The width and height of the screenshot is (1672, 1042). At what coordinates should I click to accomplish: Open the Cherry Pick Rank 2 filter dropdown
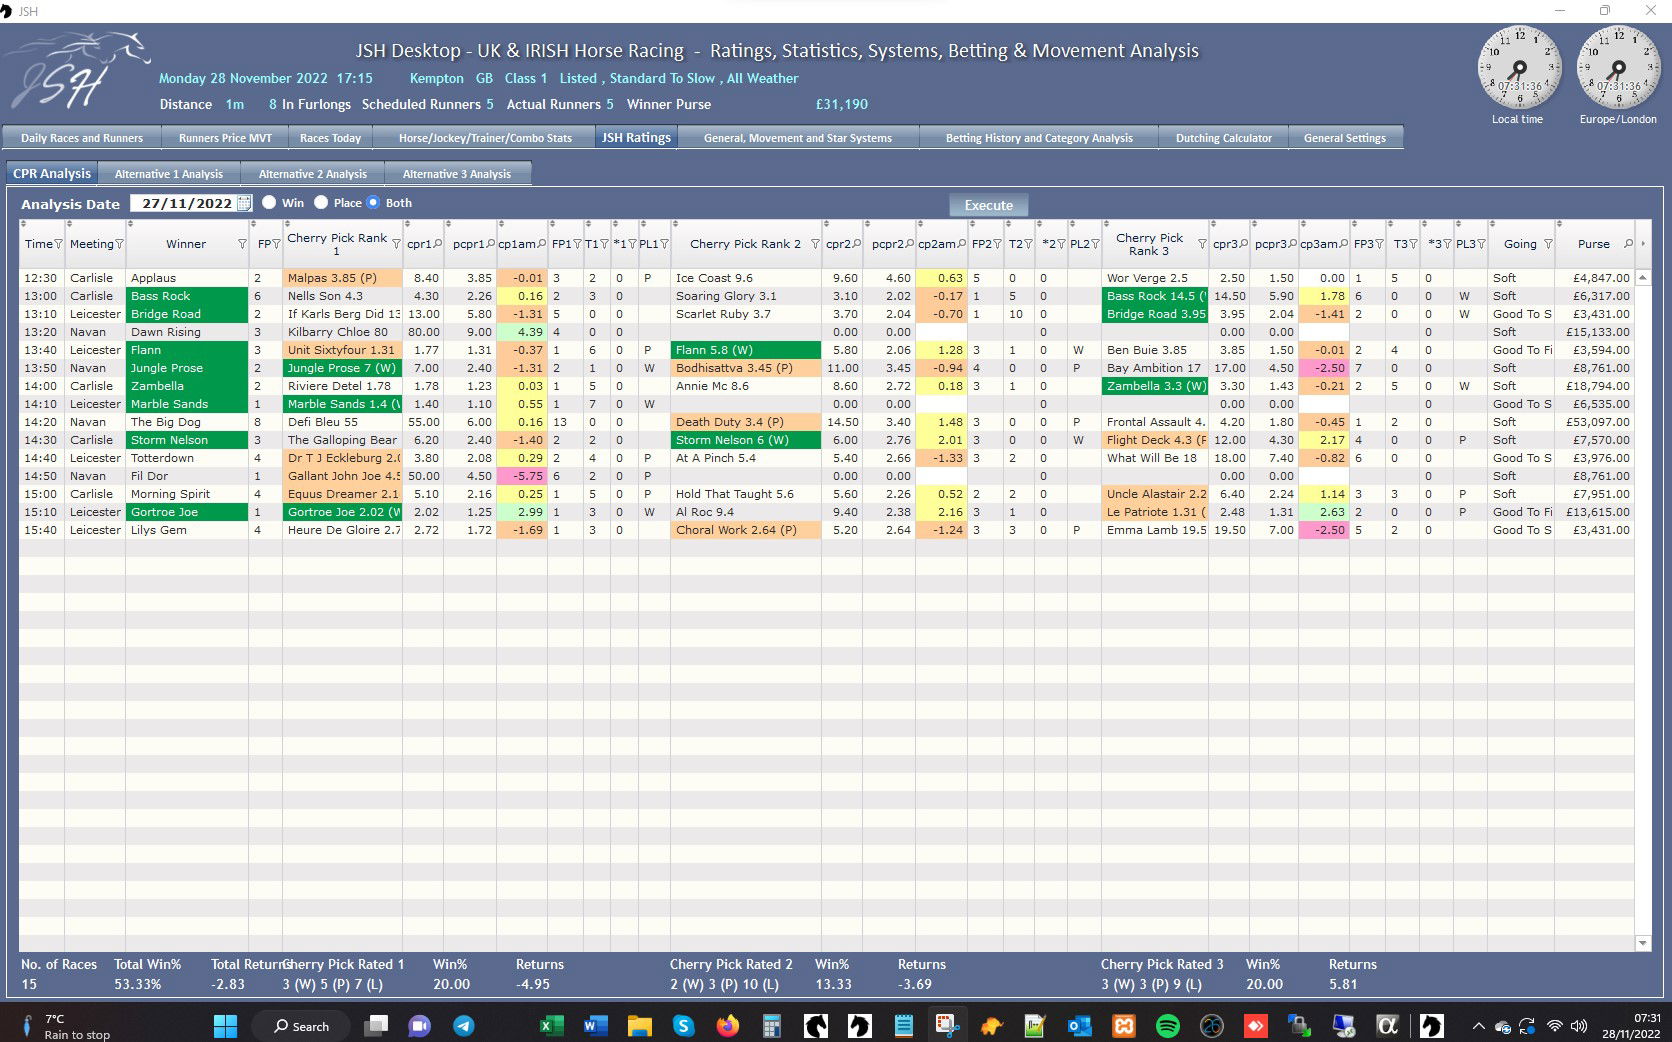[815, 244]
